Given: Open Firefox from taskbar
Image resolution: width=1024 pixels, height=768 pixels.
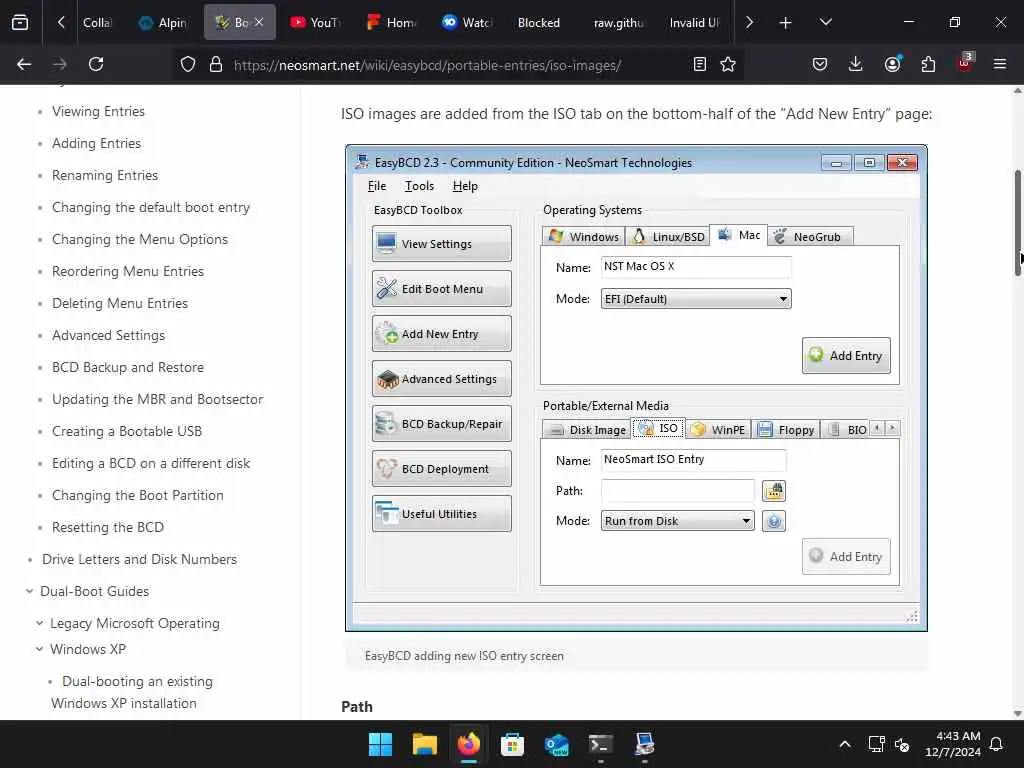Looking at the screenshot, I should pyautogui.click(x=468, y=744).
